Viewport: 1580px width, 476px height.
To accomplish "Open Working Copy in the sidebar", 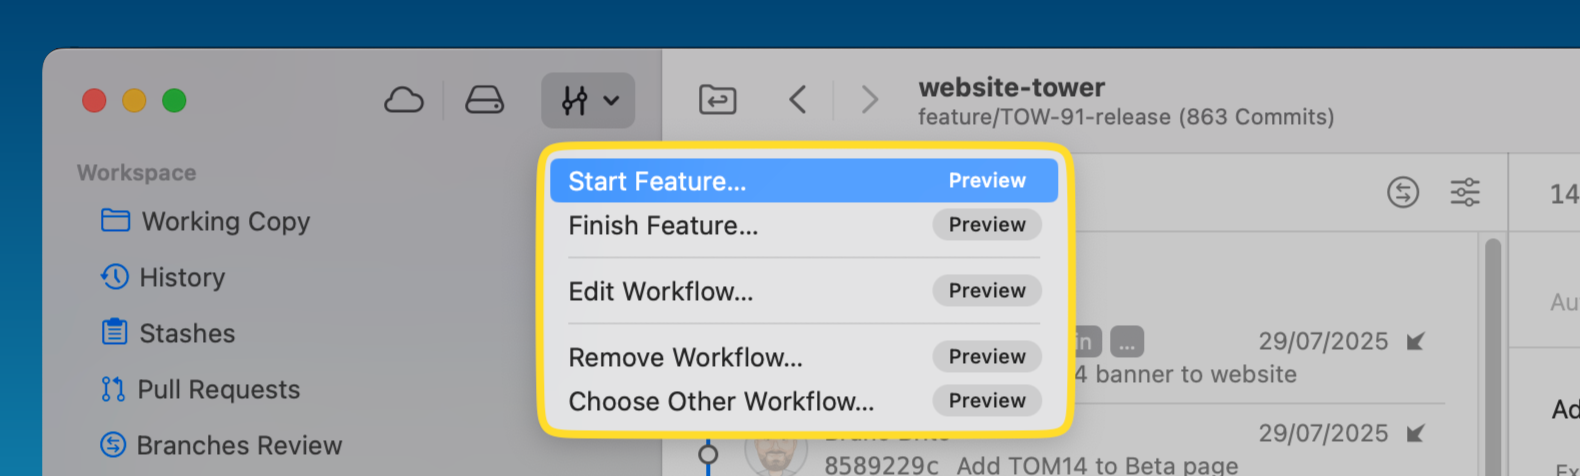I will (x=225, y=221).
